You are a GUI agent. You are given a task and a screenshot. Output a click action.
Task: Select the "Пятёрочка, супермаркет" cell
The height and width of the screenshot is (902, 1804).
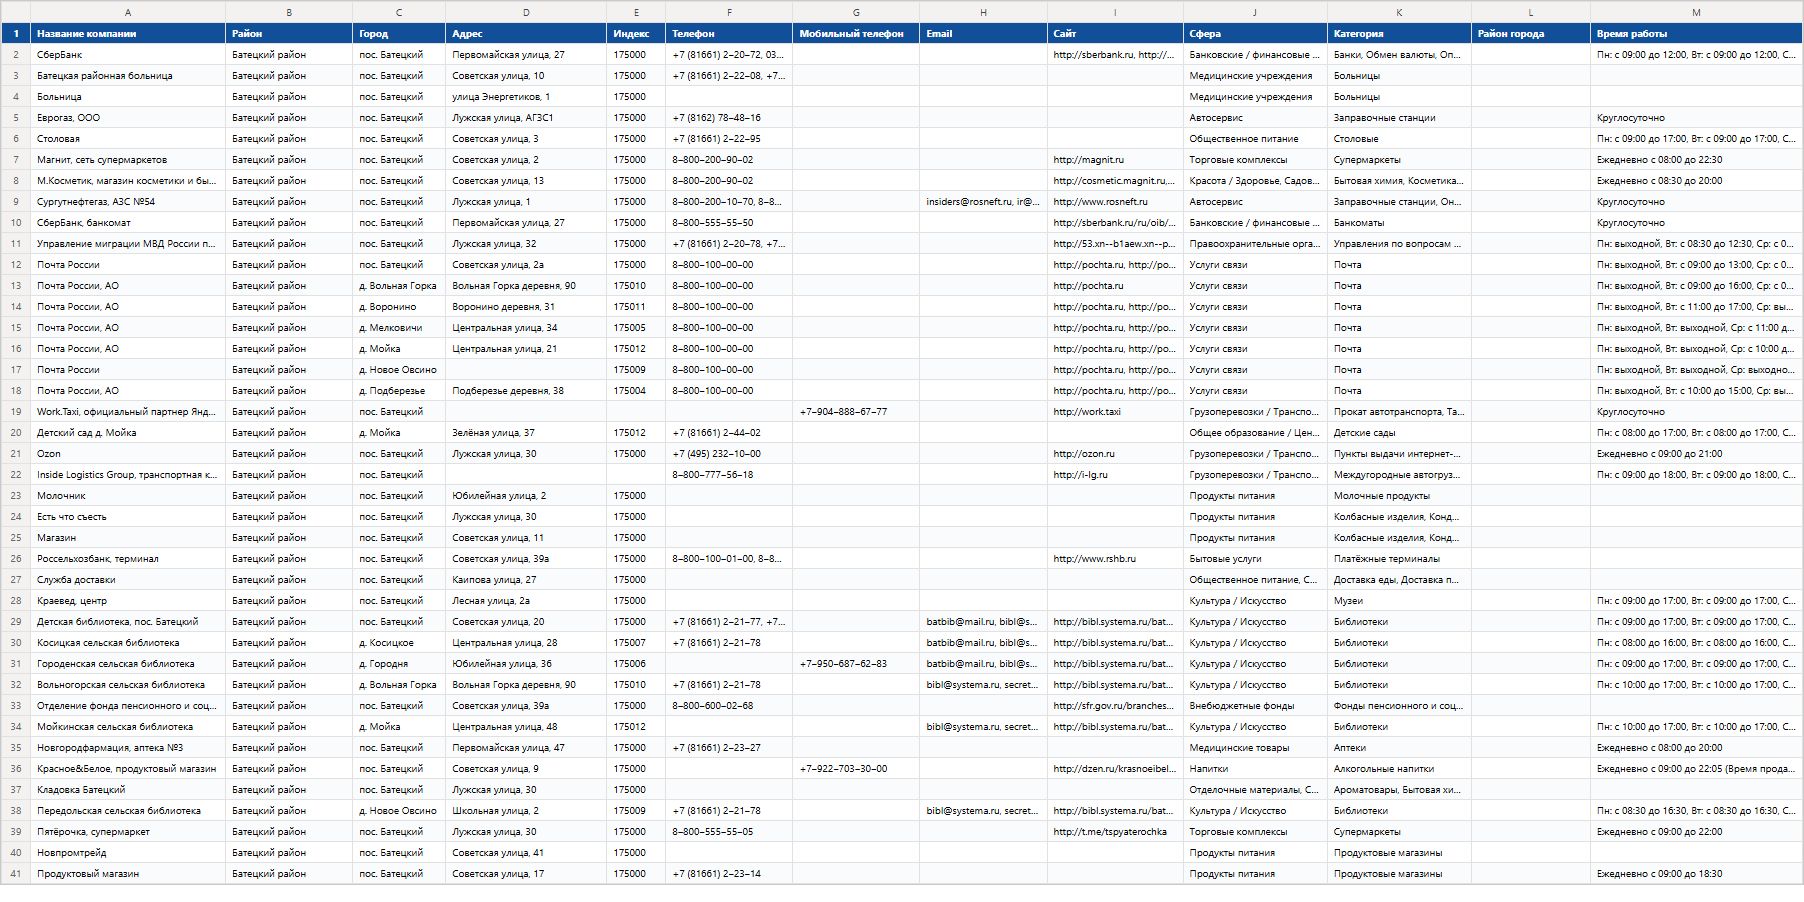128,832
